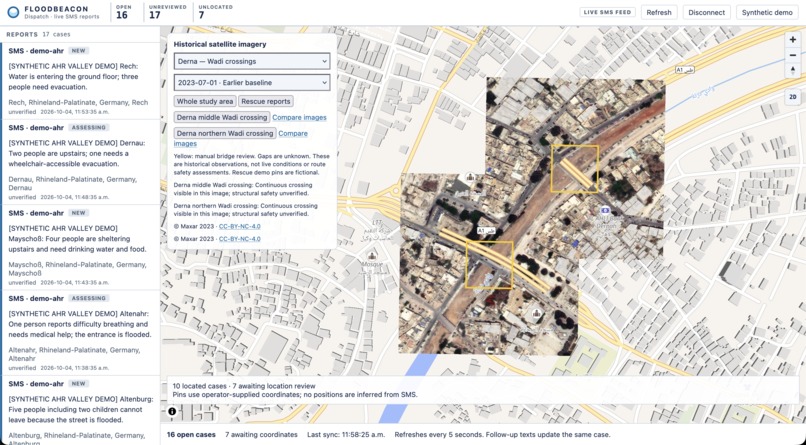Screen dimensions: 806x445
Task: Click the ASSESSING badge on Dernau report
Action: pos(88,127)
